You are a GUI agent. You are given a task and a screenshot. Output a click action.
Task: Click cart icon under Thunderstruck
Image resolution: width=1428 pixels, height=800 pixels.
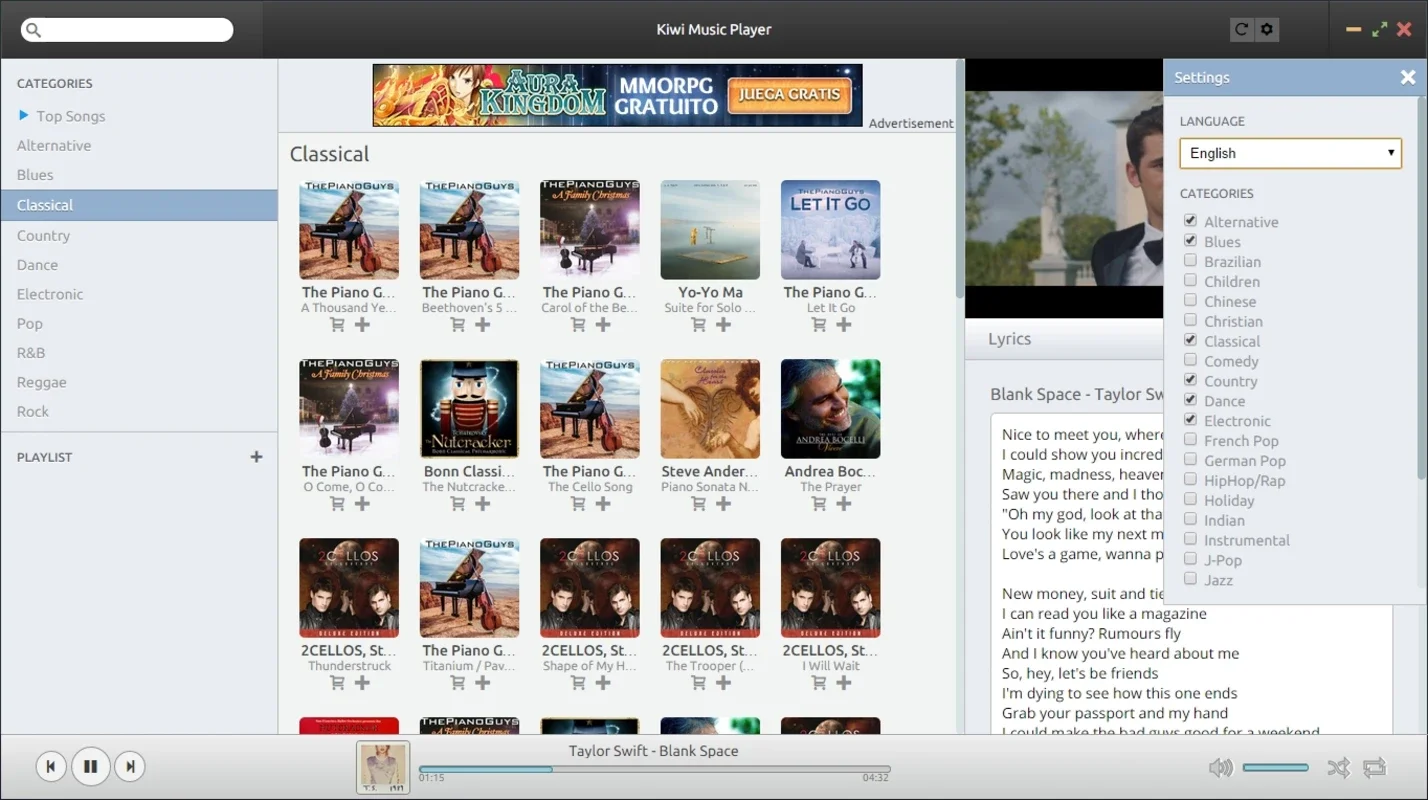tap(337, 683)
